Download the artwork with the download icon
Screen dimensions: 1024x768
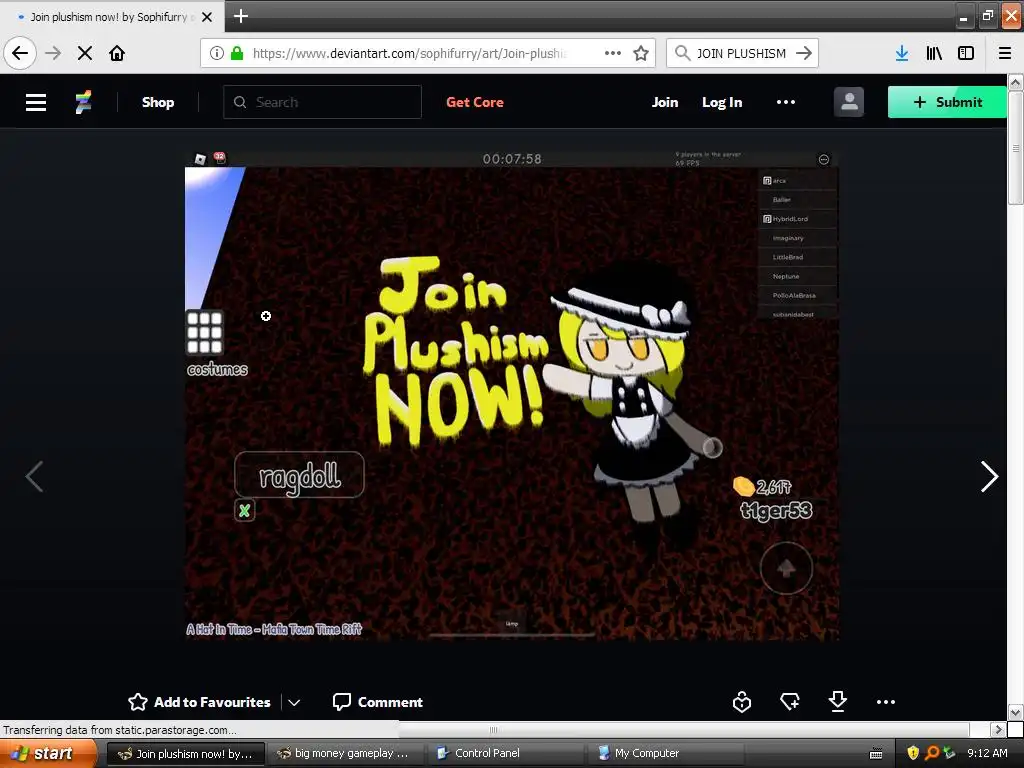(837, 701)
